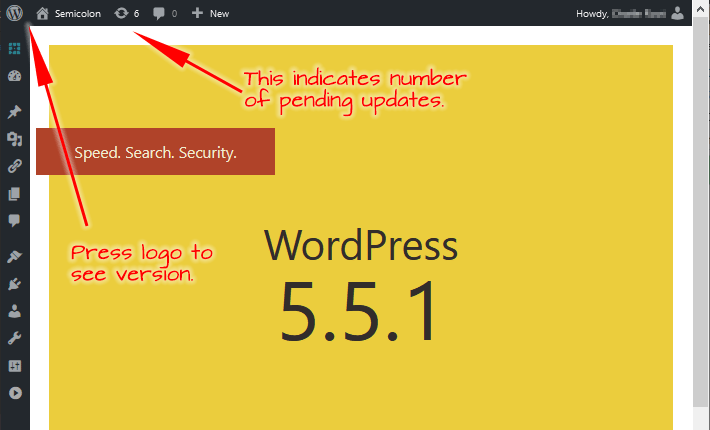Click the Speed. Search. Security. banner
710x430 pixels.
(155, 152)
